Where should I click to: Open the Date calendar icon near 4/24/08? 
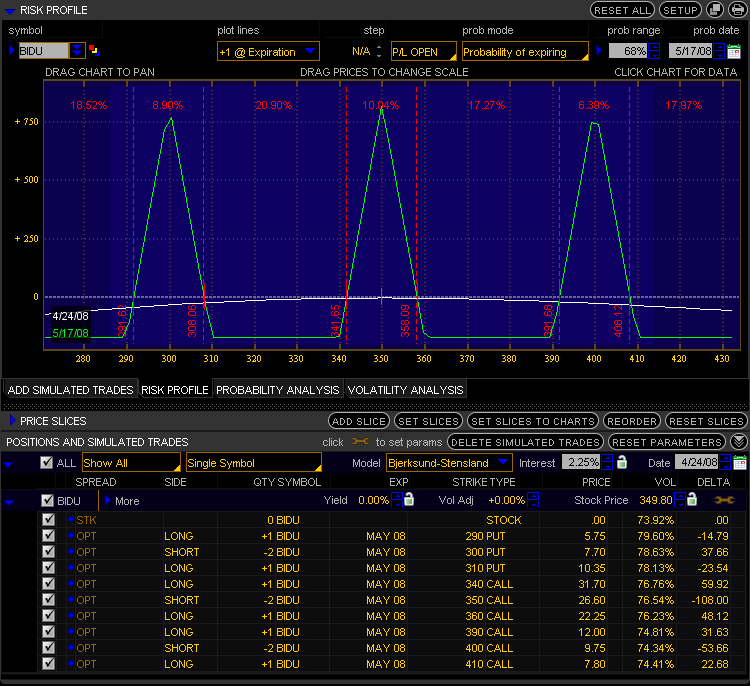pos(739,463)
